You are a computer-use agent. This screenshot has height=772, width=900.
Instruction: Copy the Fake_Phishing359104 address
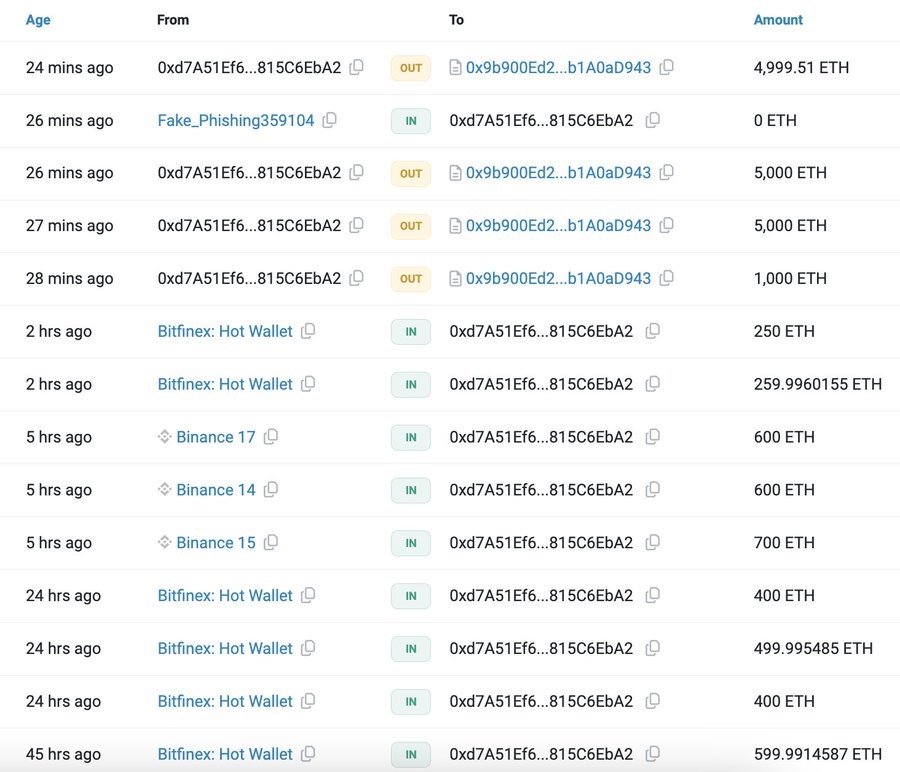pos(330,121)
